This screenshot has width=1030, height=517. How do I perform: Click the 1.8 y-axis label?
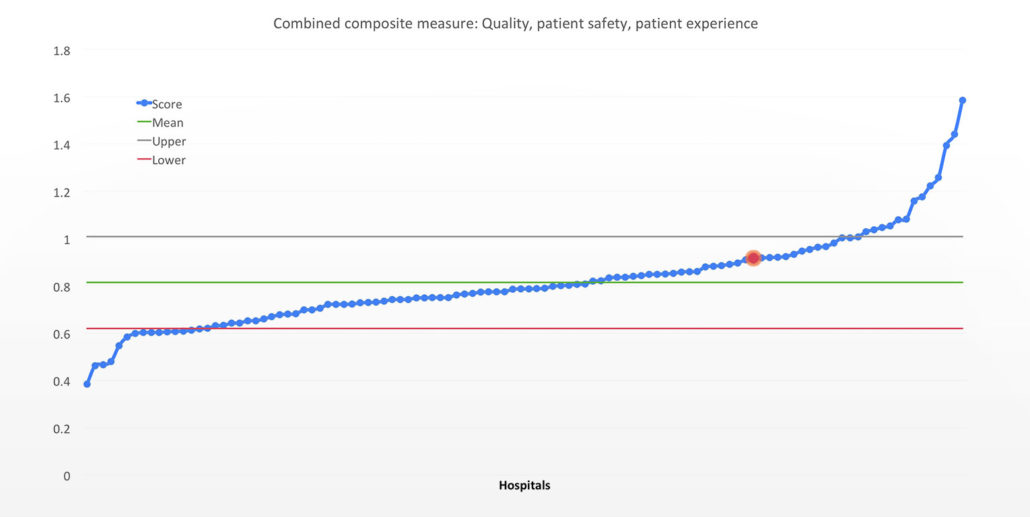(x=62, y=51)
